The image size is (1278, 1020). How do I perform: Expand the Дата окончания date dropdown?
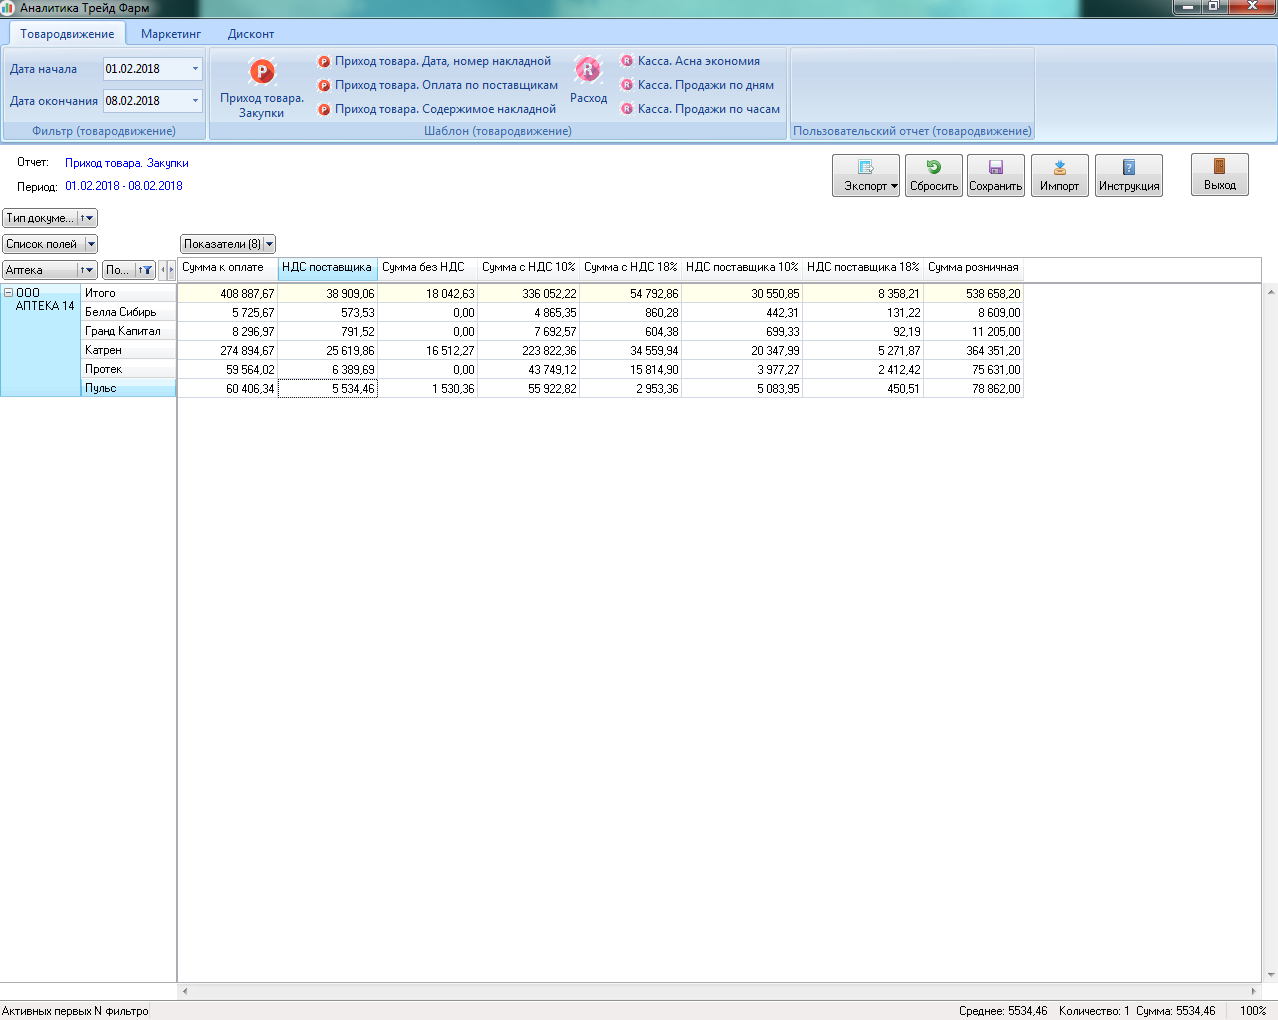coord(195,101)
